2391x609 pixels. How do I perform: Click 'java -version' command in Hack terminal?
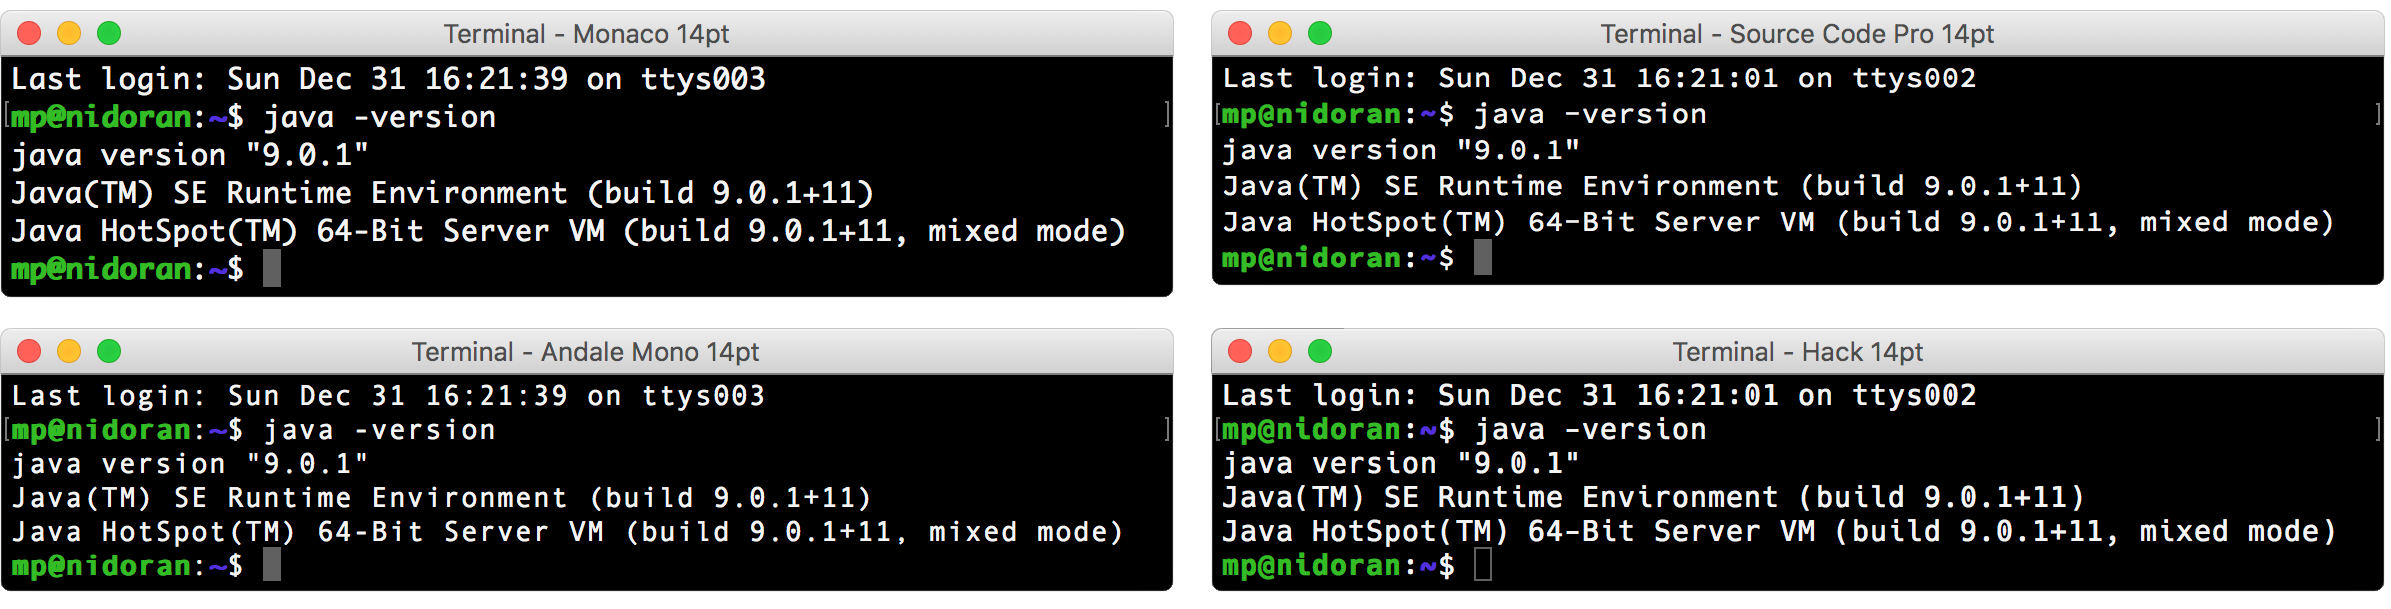click(1591, 430)
